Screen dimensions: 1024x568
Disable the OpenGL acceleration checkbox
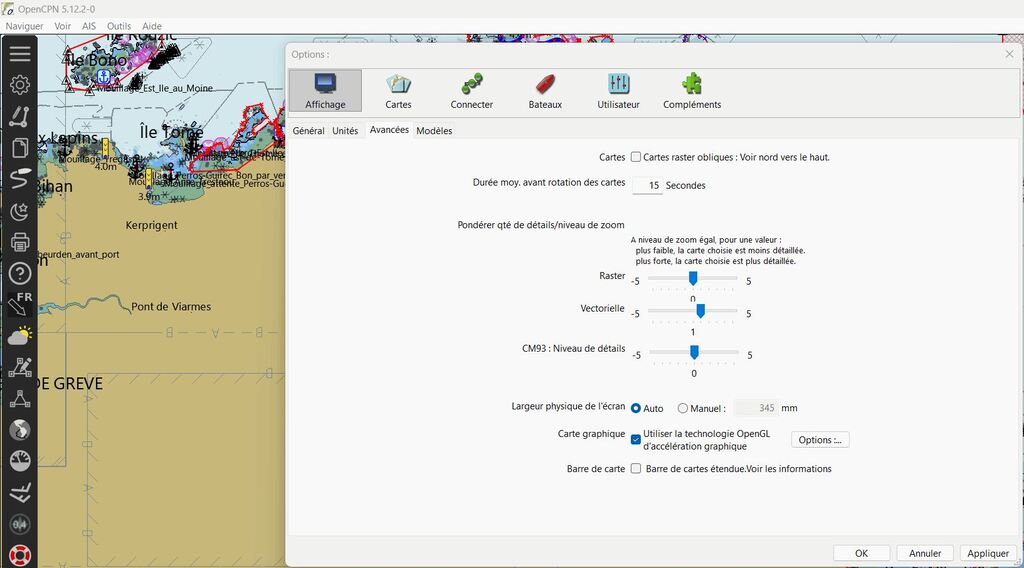[x=636, y=439]
